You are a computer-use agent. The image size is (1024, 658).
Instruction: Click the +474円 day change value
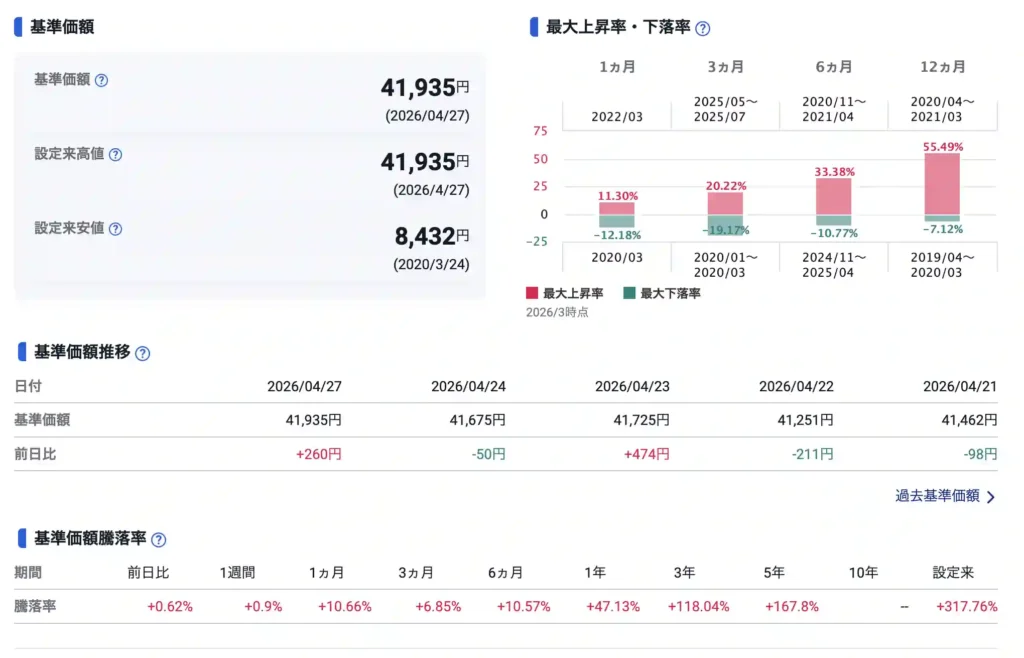(646, 454)
